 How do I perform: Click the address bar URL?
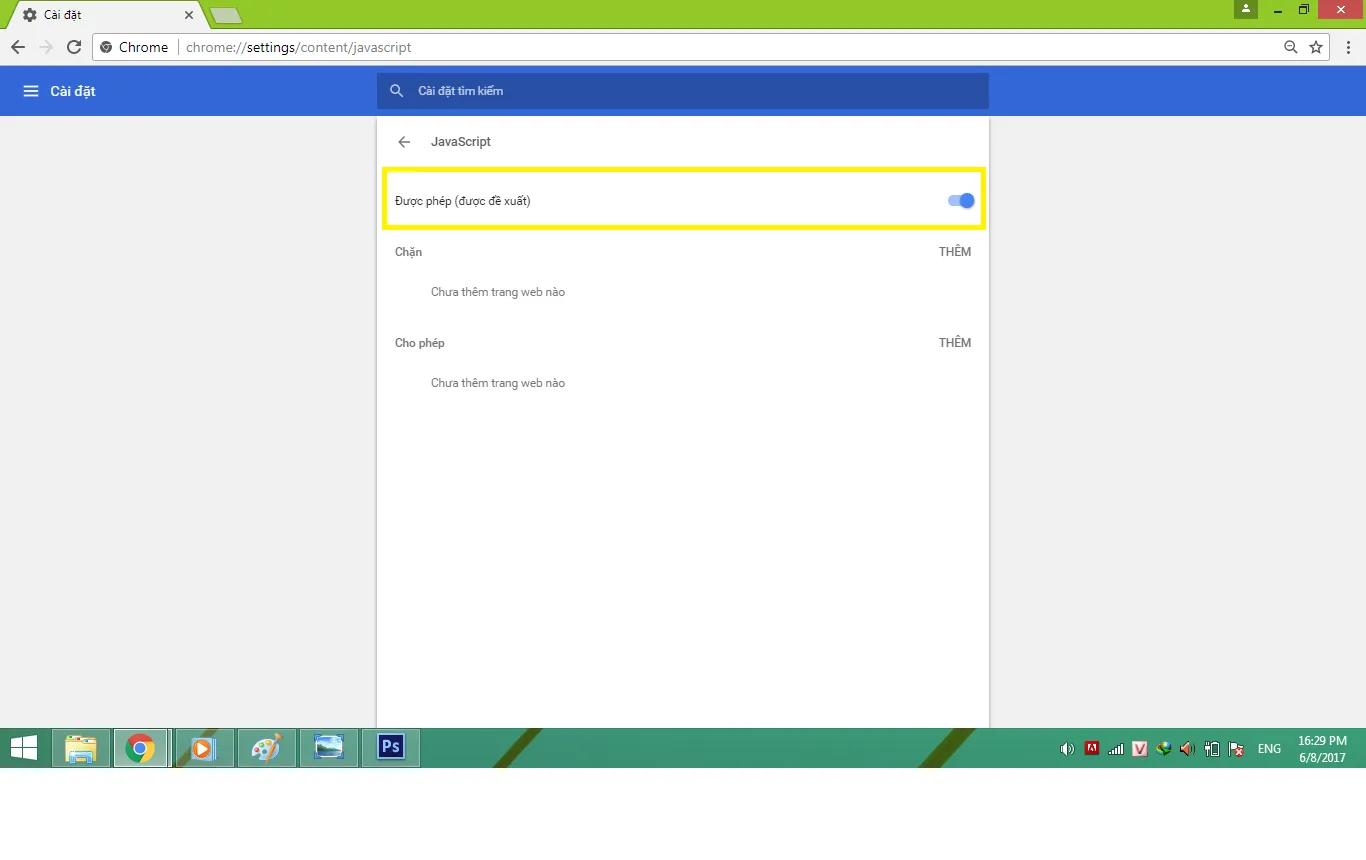pyautogui.click(x=298, y=47)
